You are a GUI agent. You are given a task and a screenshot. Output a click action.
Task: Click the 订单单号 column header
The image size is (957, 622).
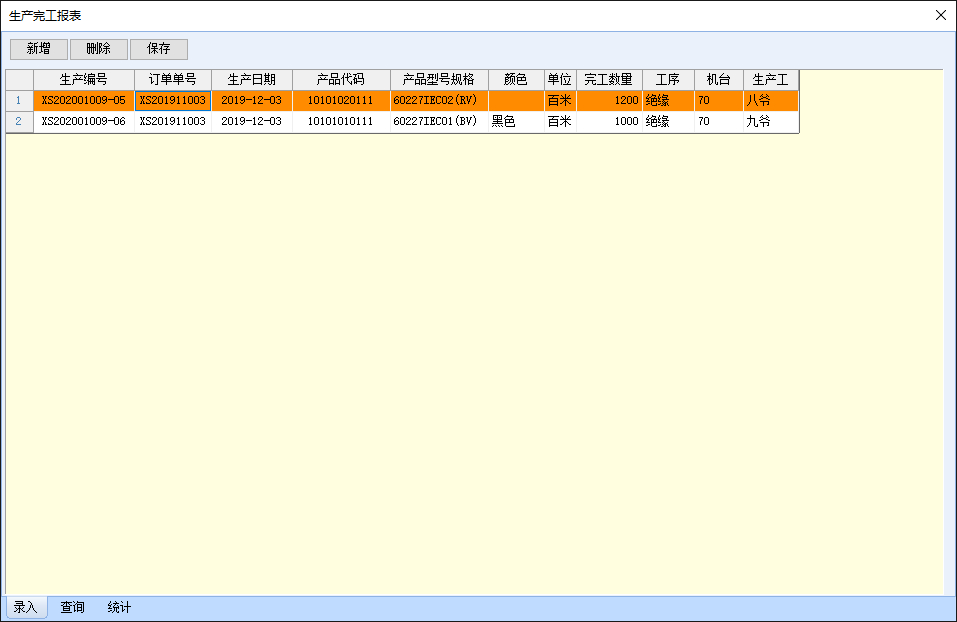click(x=172, y=80)
